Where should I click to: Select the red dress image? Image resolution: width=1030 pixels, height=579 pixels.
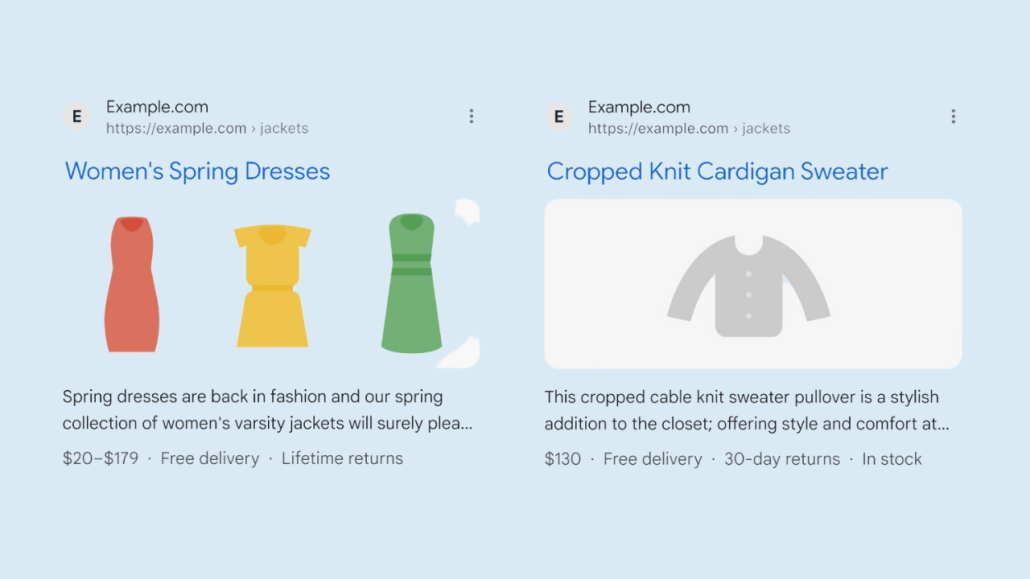132,284
